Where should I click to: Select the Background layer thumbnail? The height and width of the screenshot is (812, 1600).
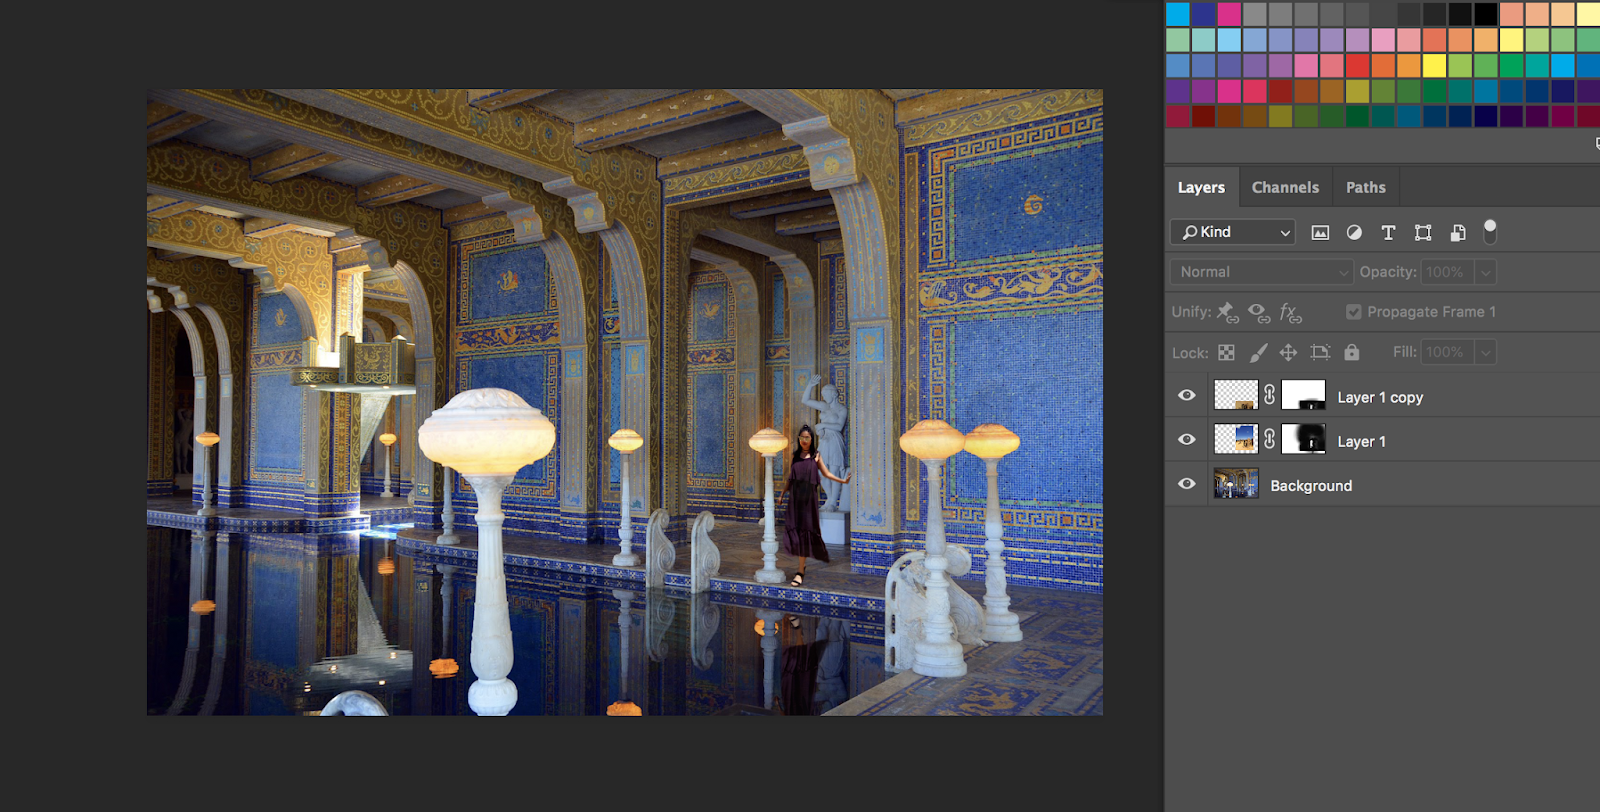(1236, 484)
